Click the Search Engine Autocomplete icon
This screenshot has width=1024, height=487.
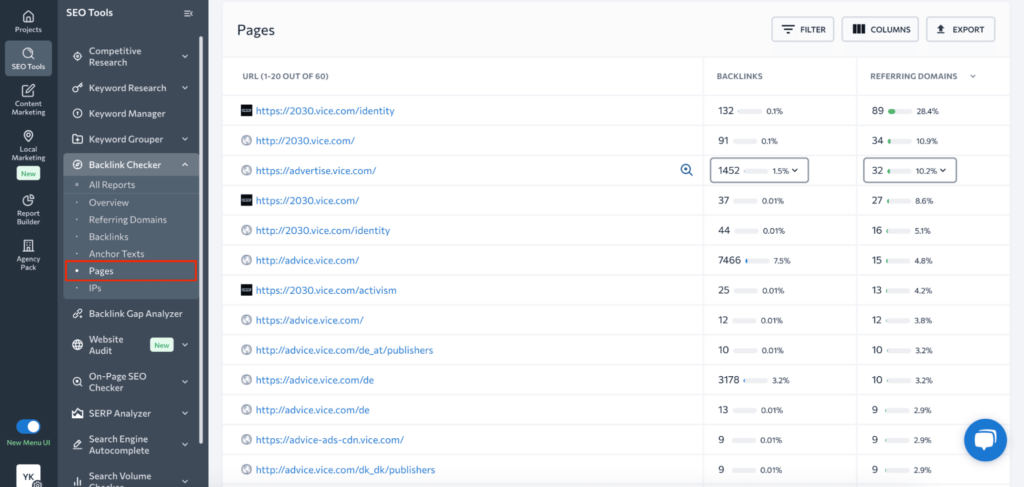click(x=77, y=445)
